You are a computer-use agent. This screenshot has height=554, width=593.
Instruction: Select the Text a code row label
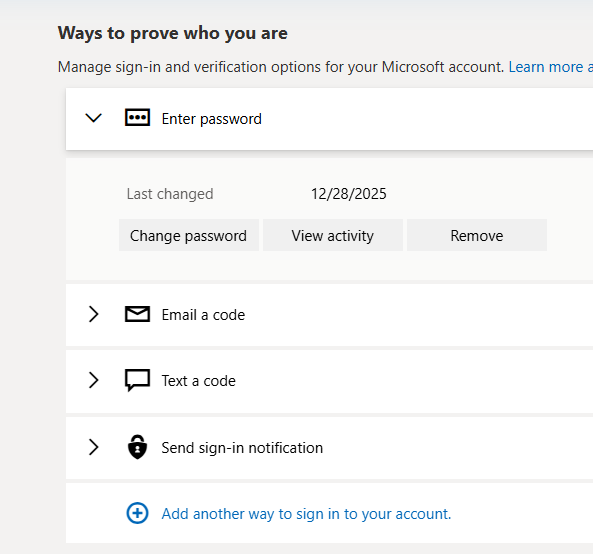tap(199, 381)
